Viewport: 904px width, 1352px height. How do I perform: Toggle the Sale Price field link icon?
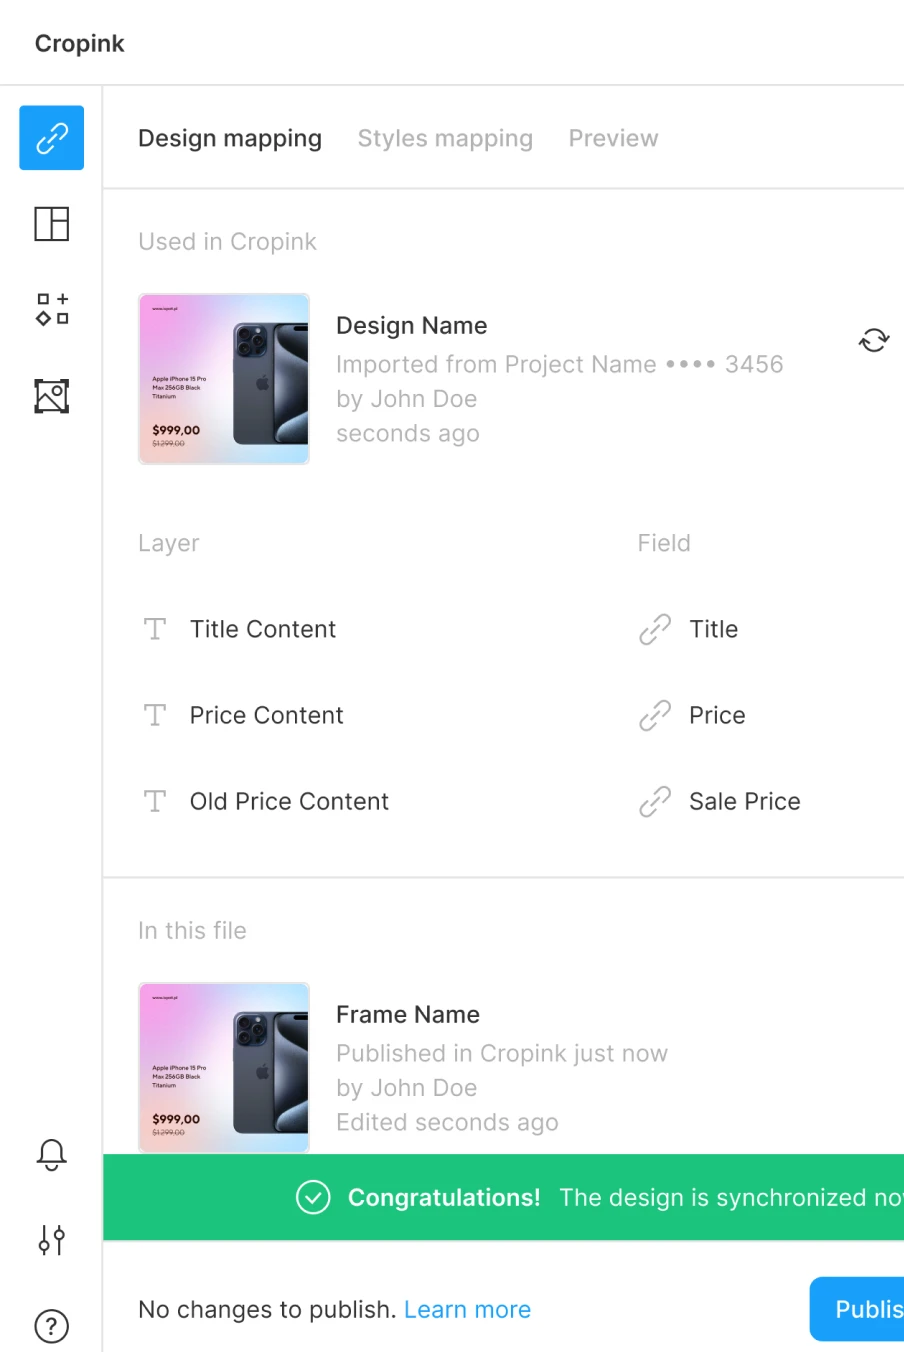coord(654,801)
